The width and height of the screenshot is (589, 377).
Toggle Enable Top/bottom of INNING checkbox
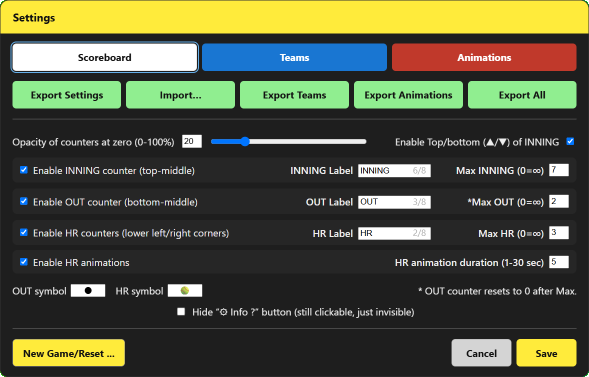point(570,142)
